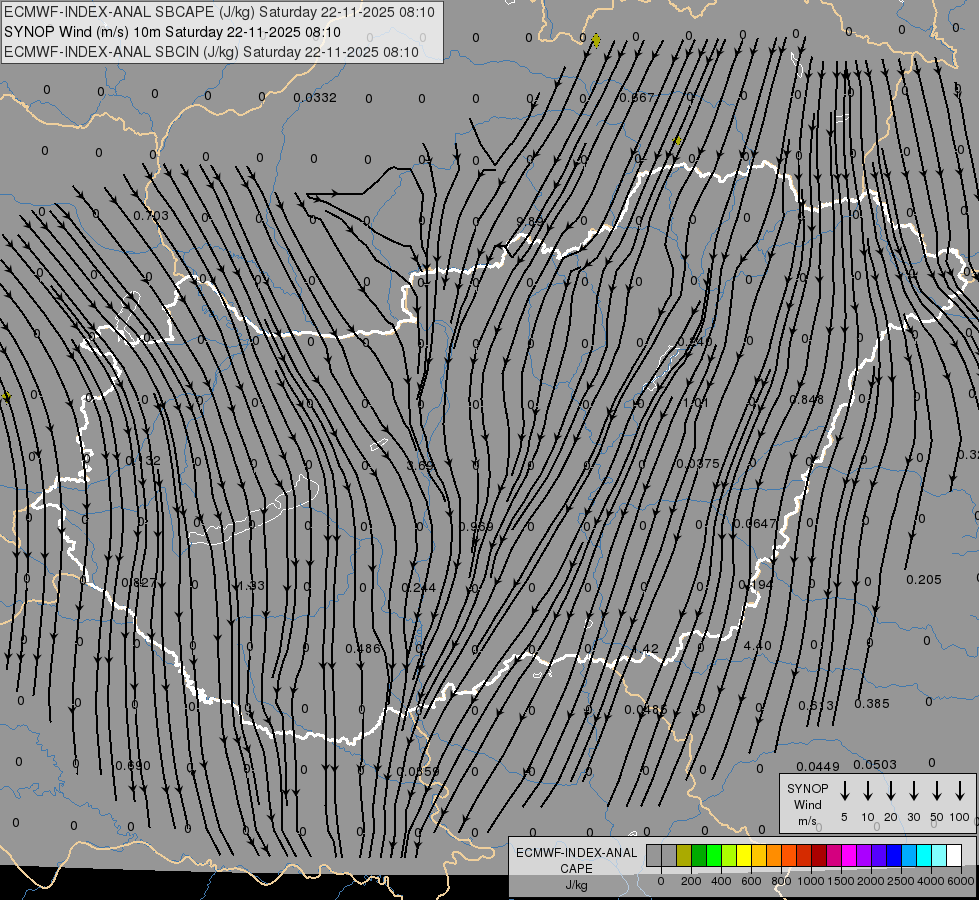Select the magenta CAPE color swatch
Image resolution: width=979 pixels, height=900 pixels.
[x=849, y=855]
